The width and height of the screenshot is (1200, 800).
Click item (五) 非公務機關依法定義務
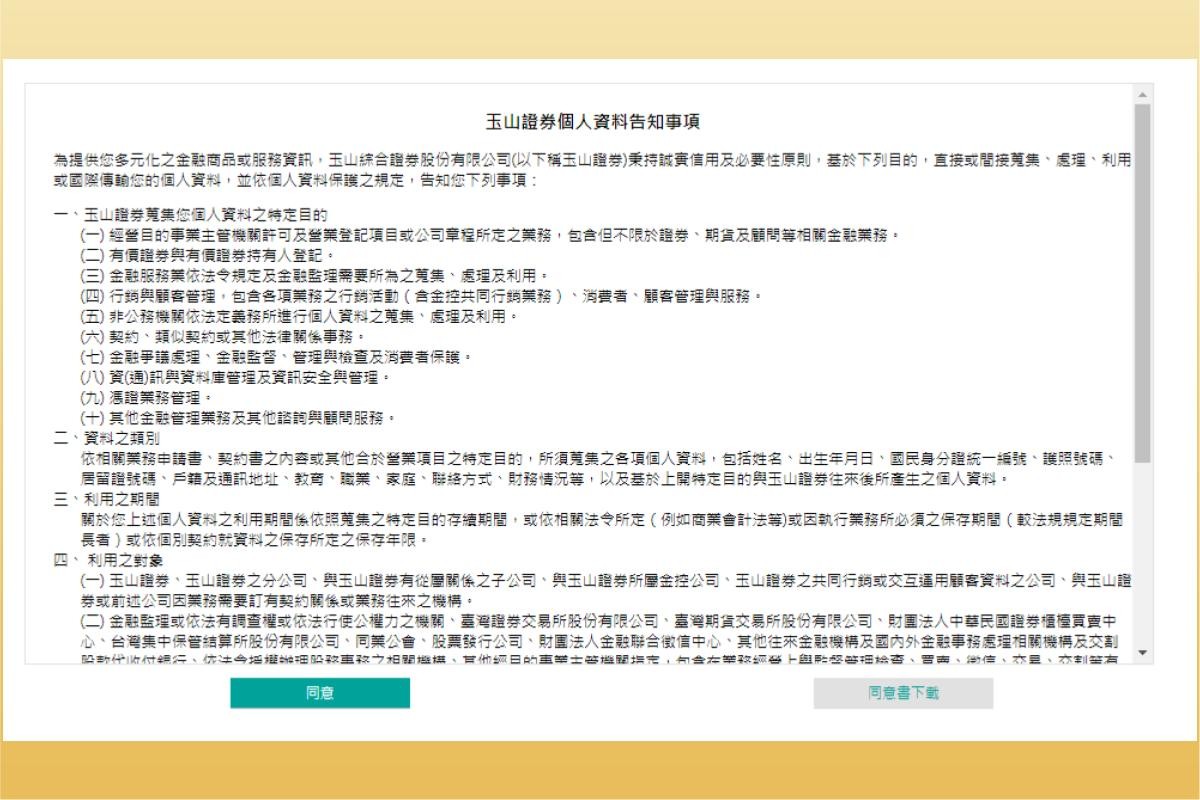click(x=300, y=316)
